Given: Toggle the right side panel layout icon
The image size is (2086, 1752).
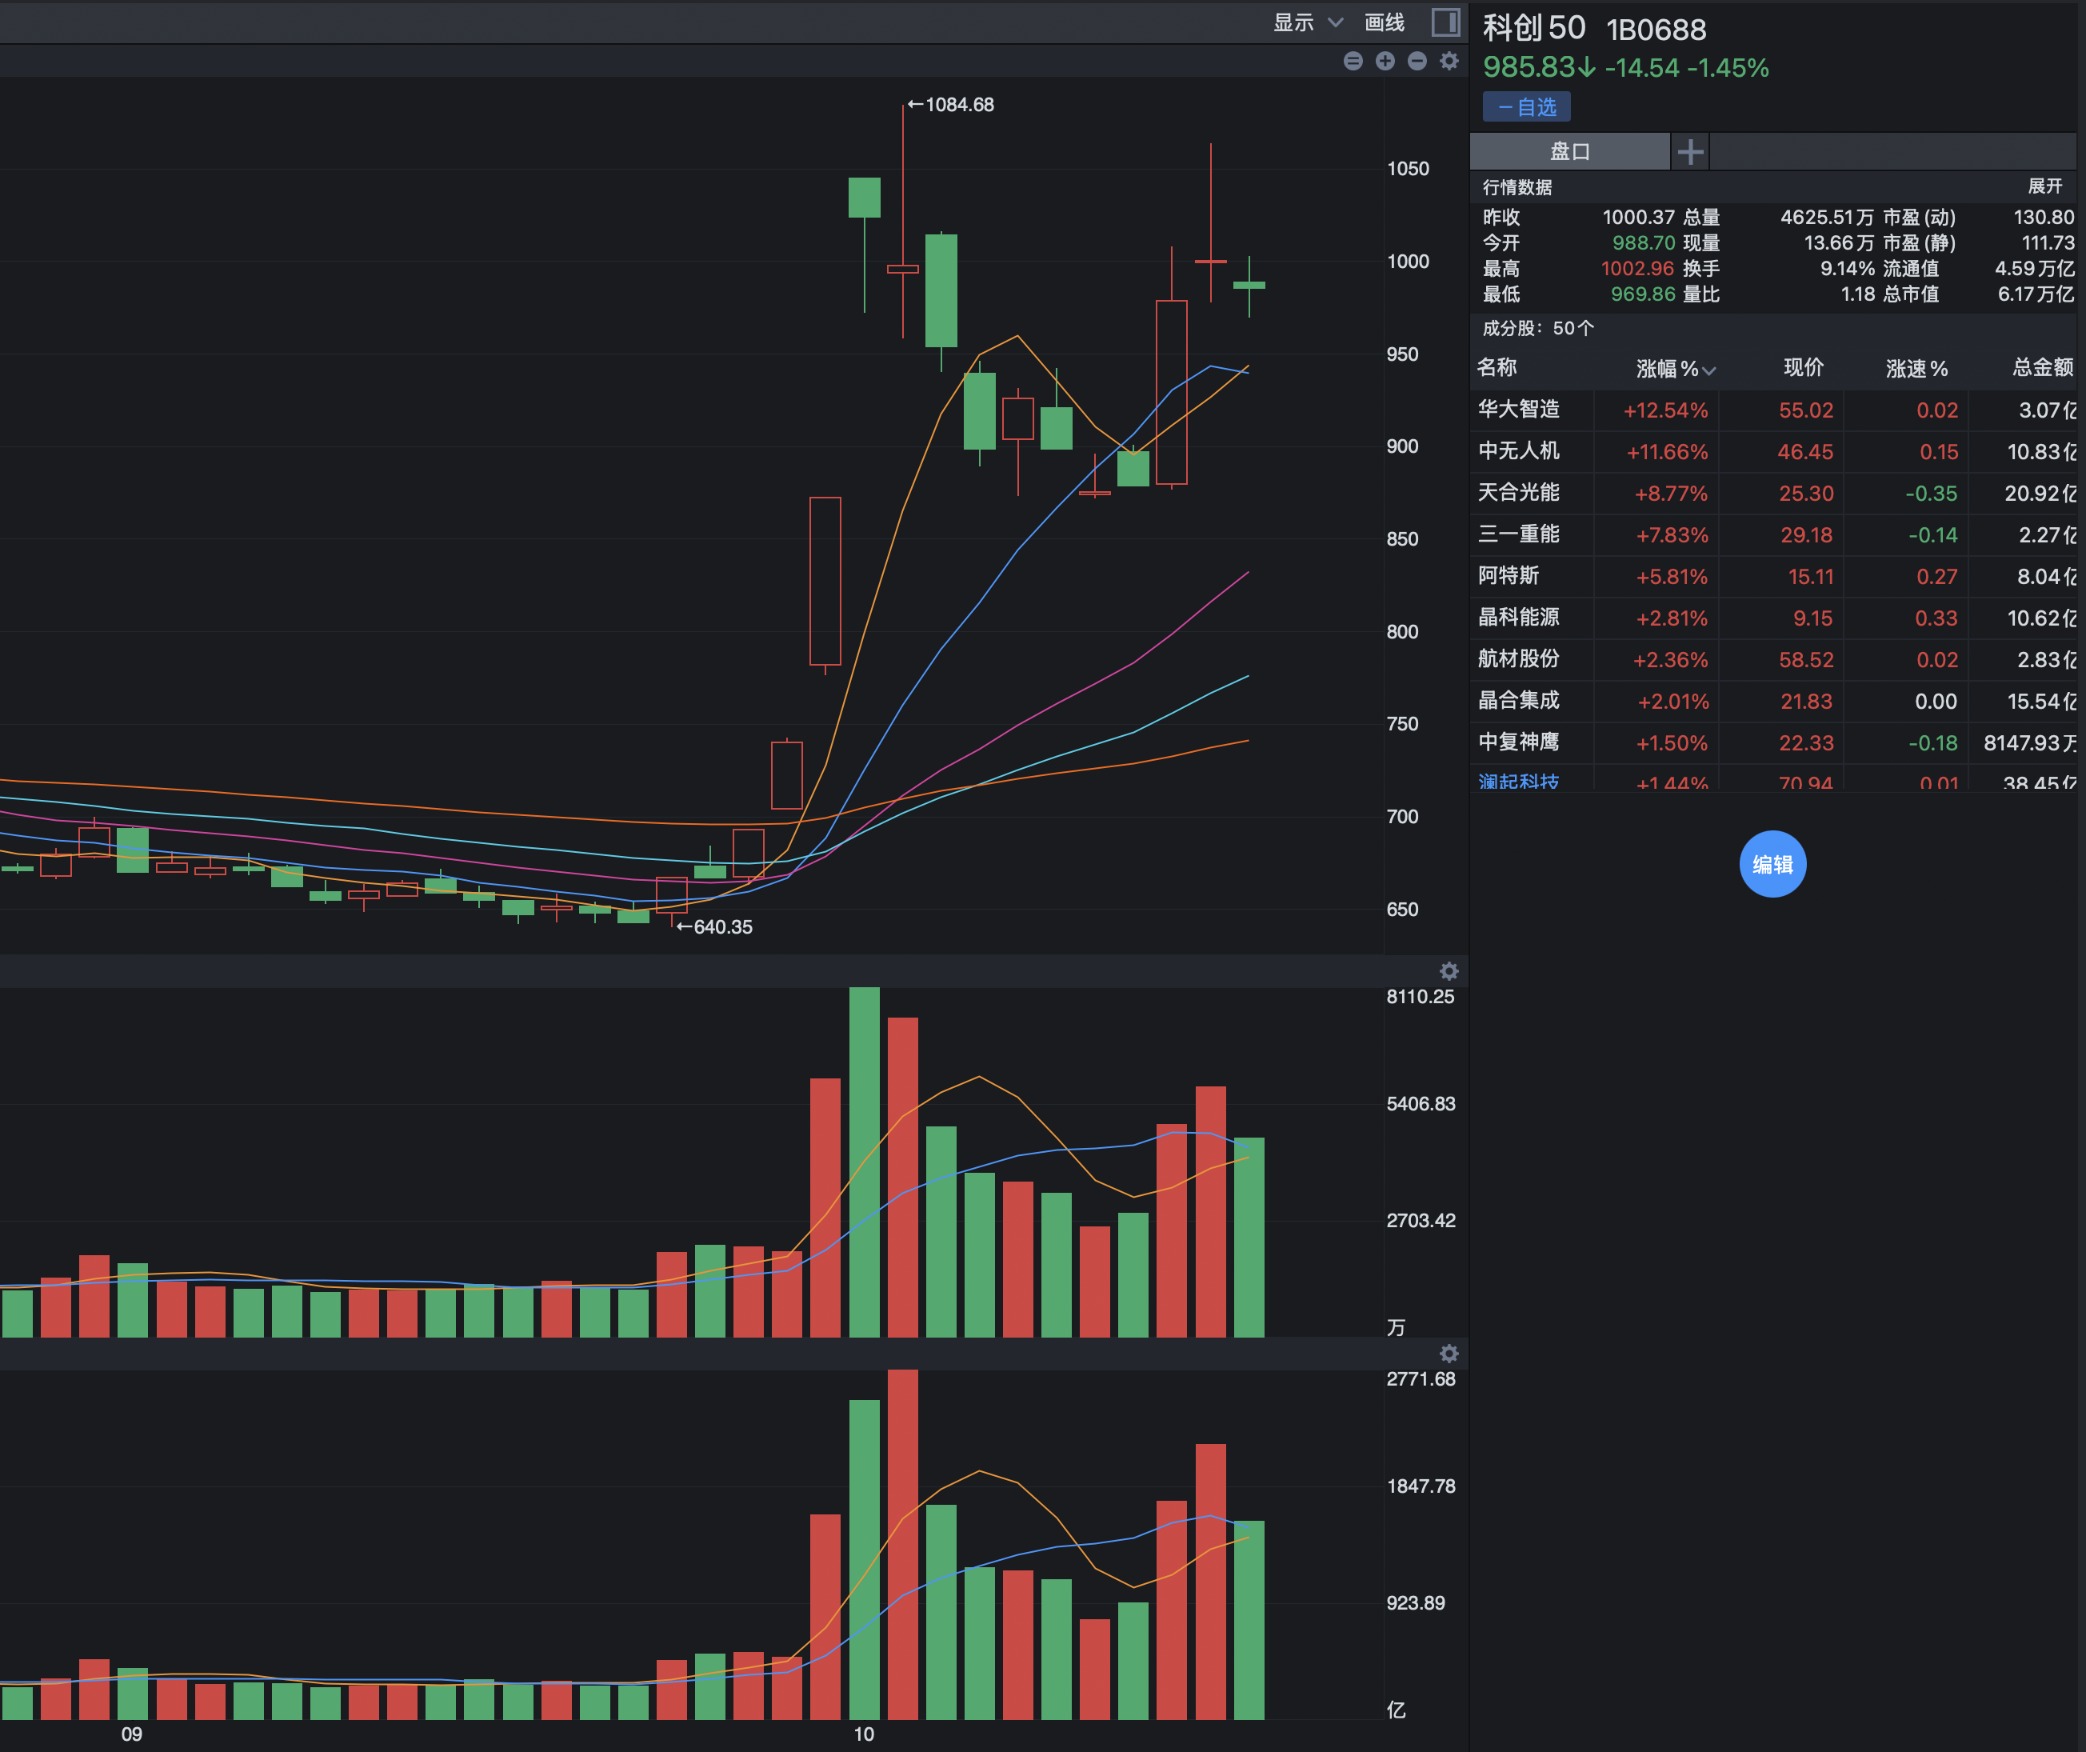Looking at the screenshot, I should (1445, 22).
